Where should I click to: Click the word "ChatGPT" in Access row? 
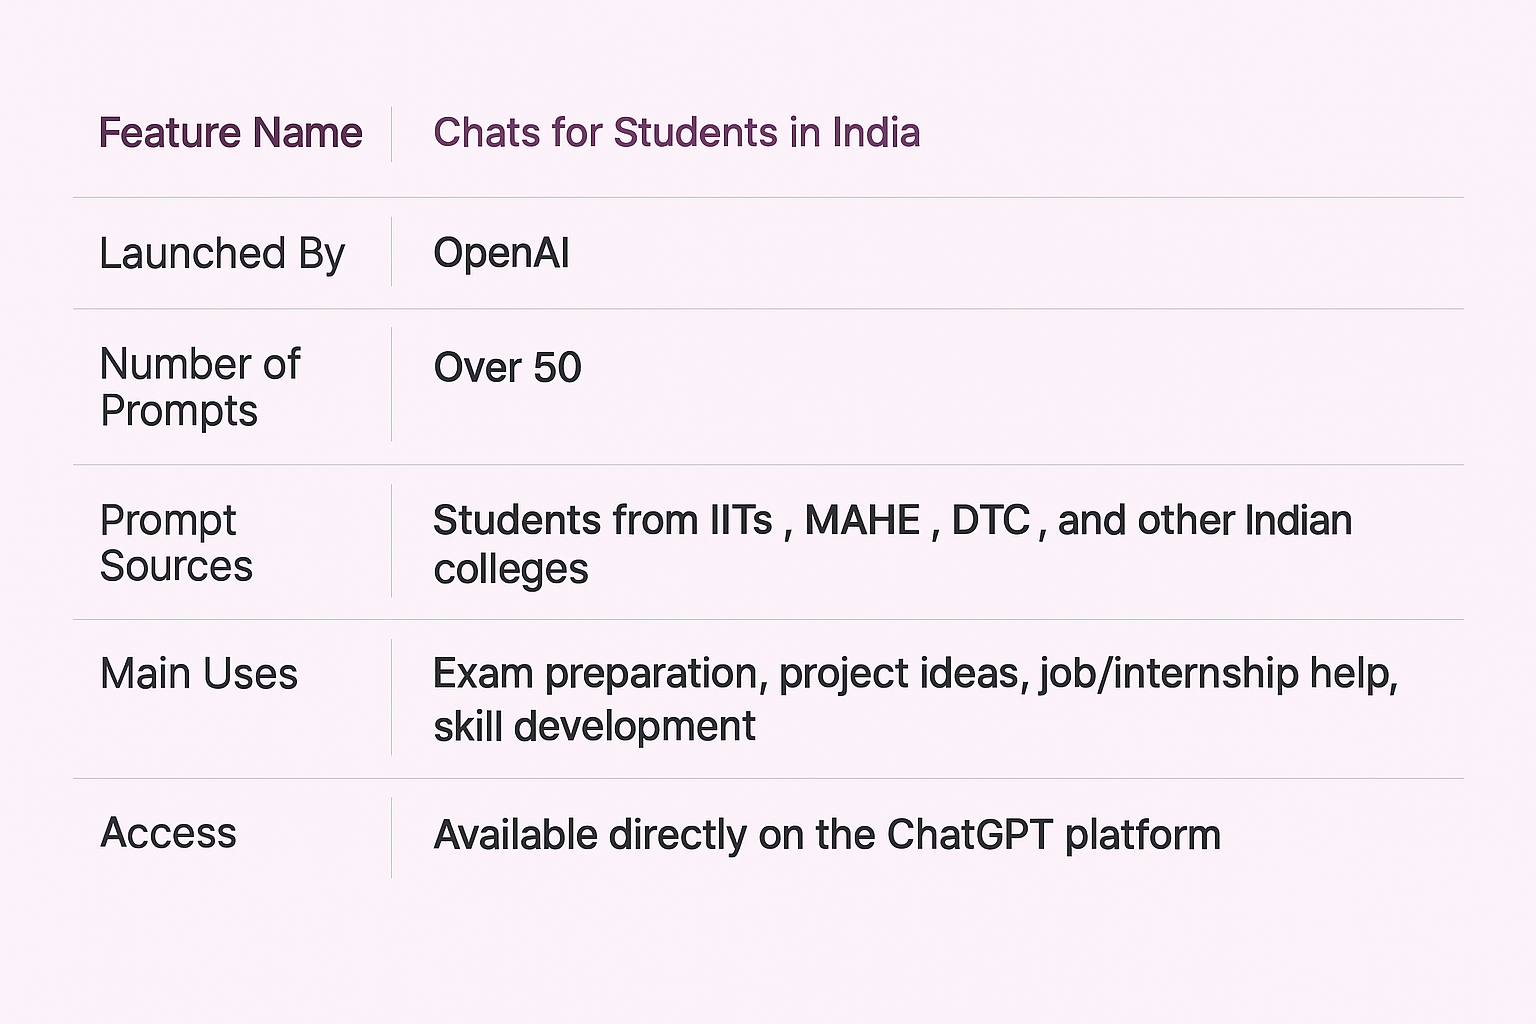[x=969, y=835]
